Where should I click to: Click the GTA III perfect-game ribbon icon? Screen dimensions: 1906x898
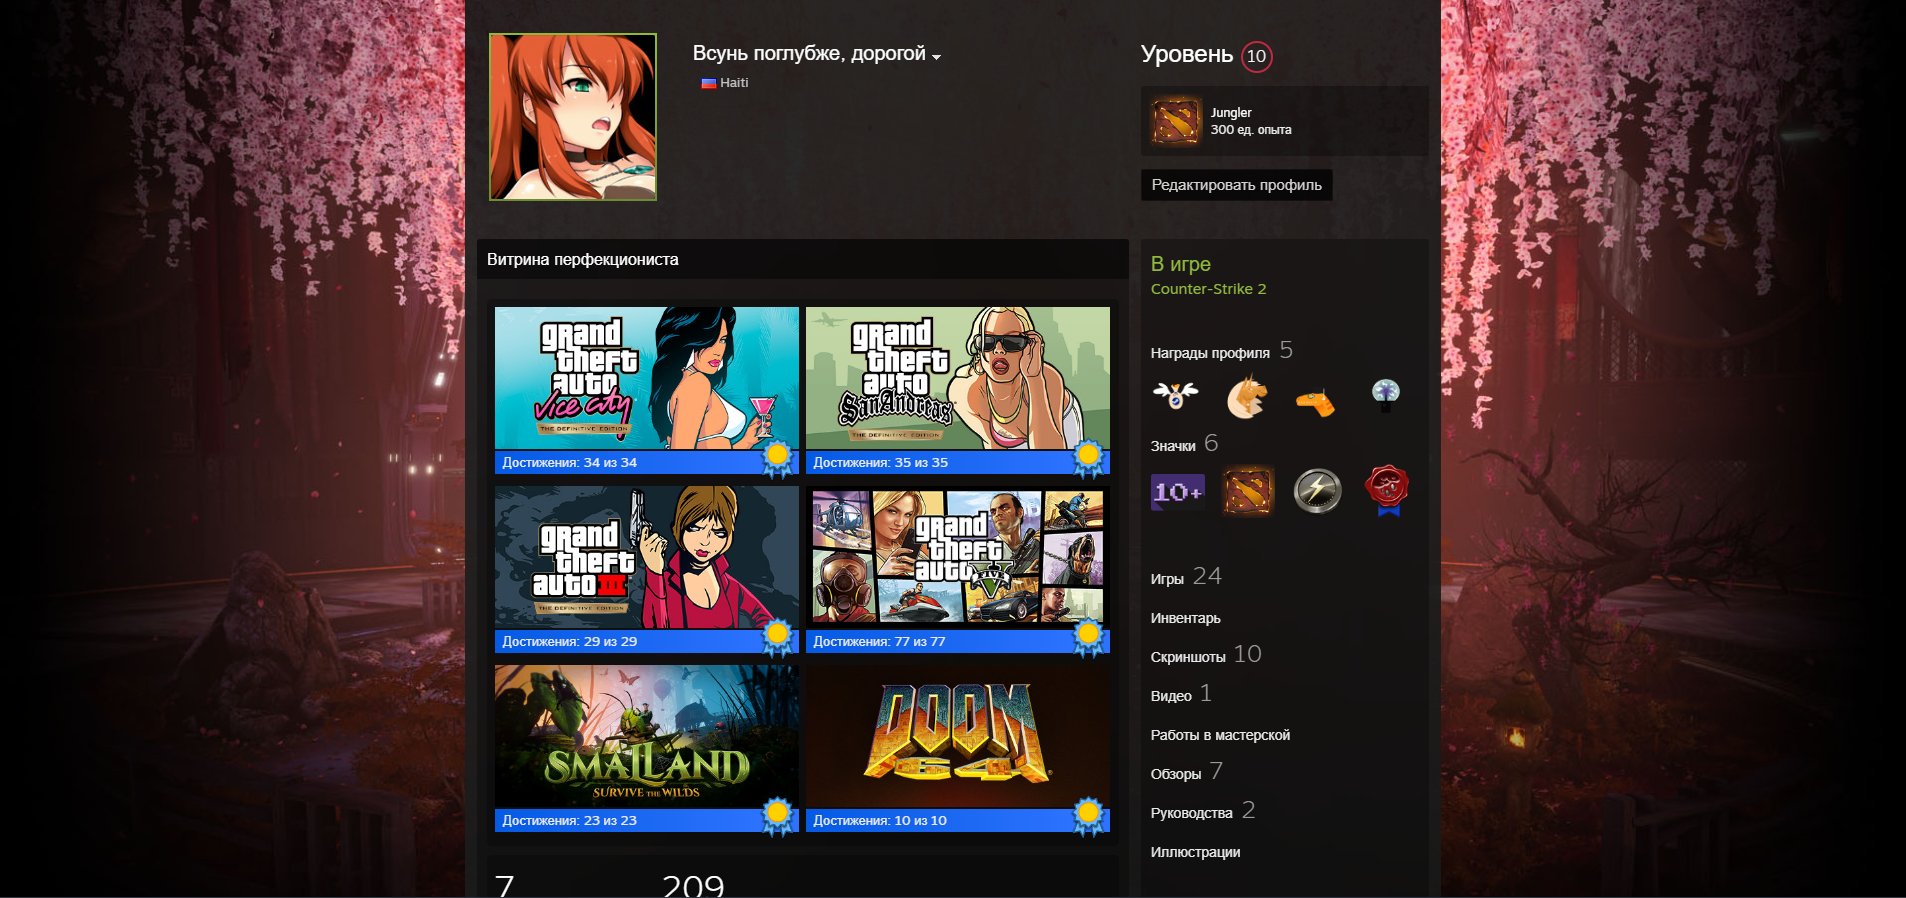tap(777, 638)
